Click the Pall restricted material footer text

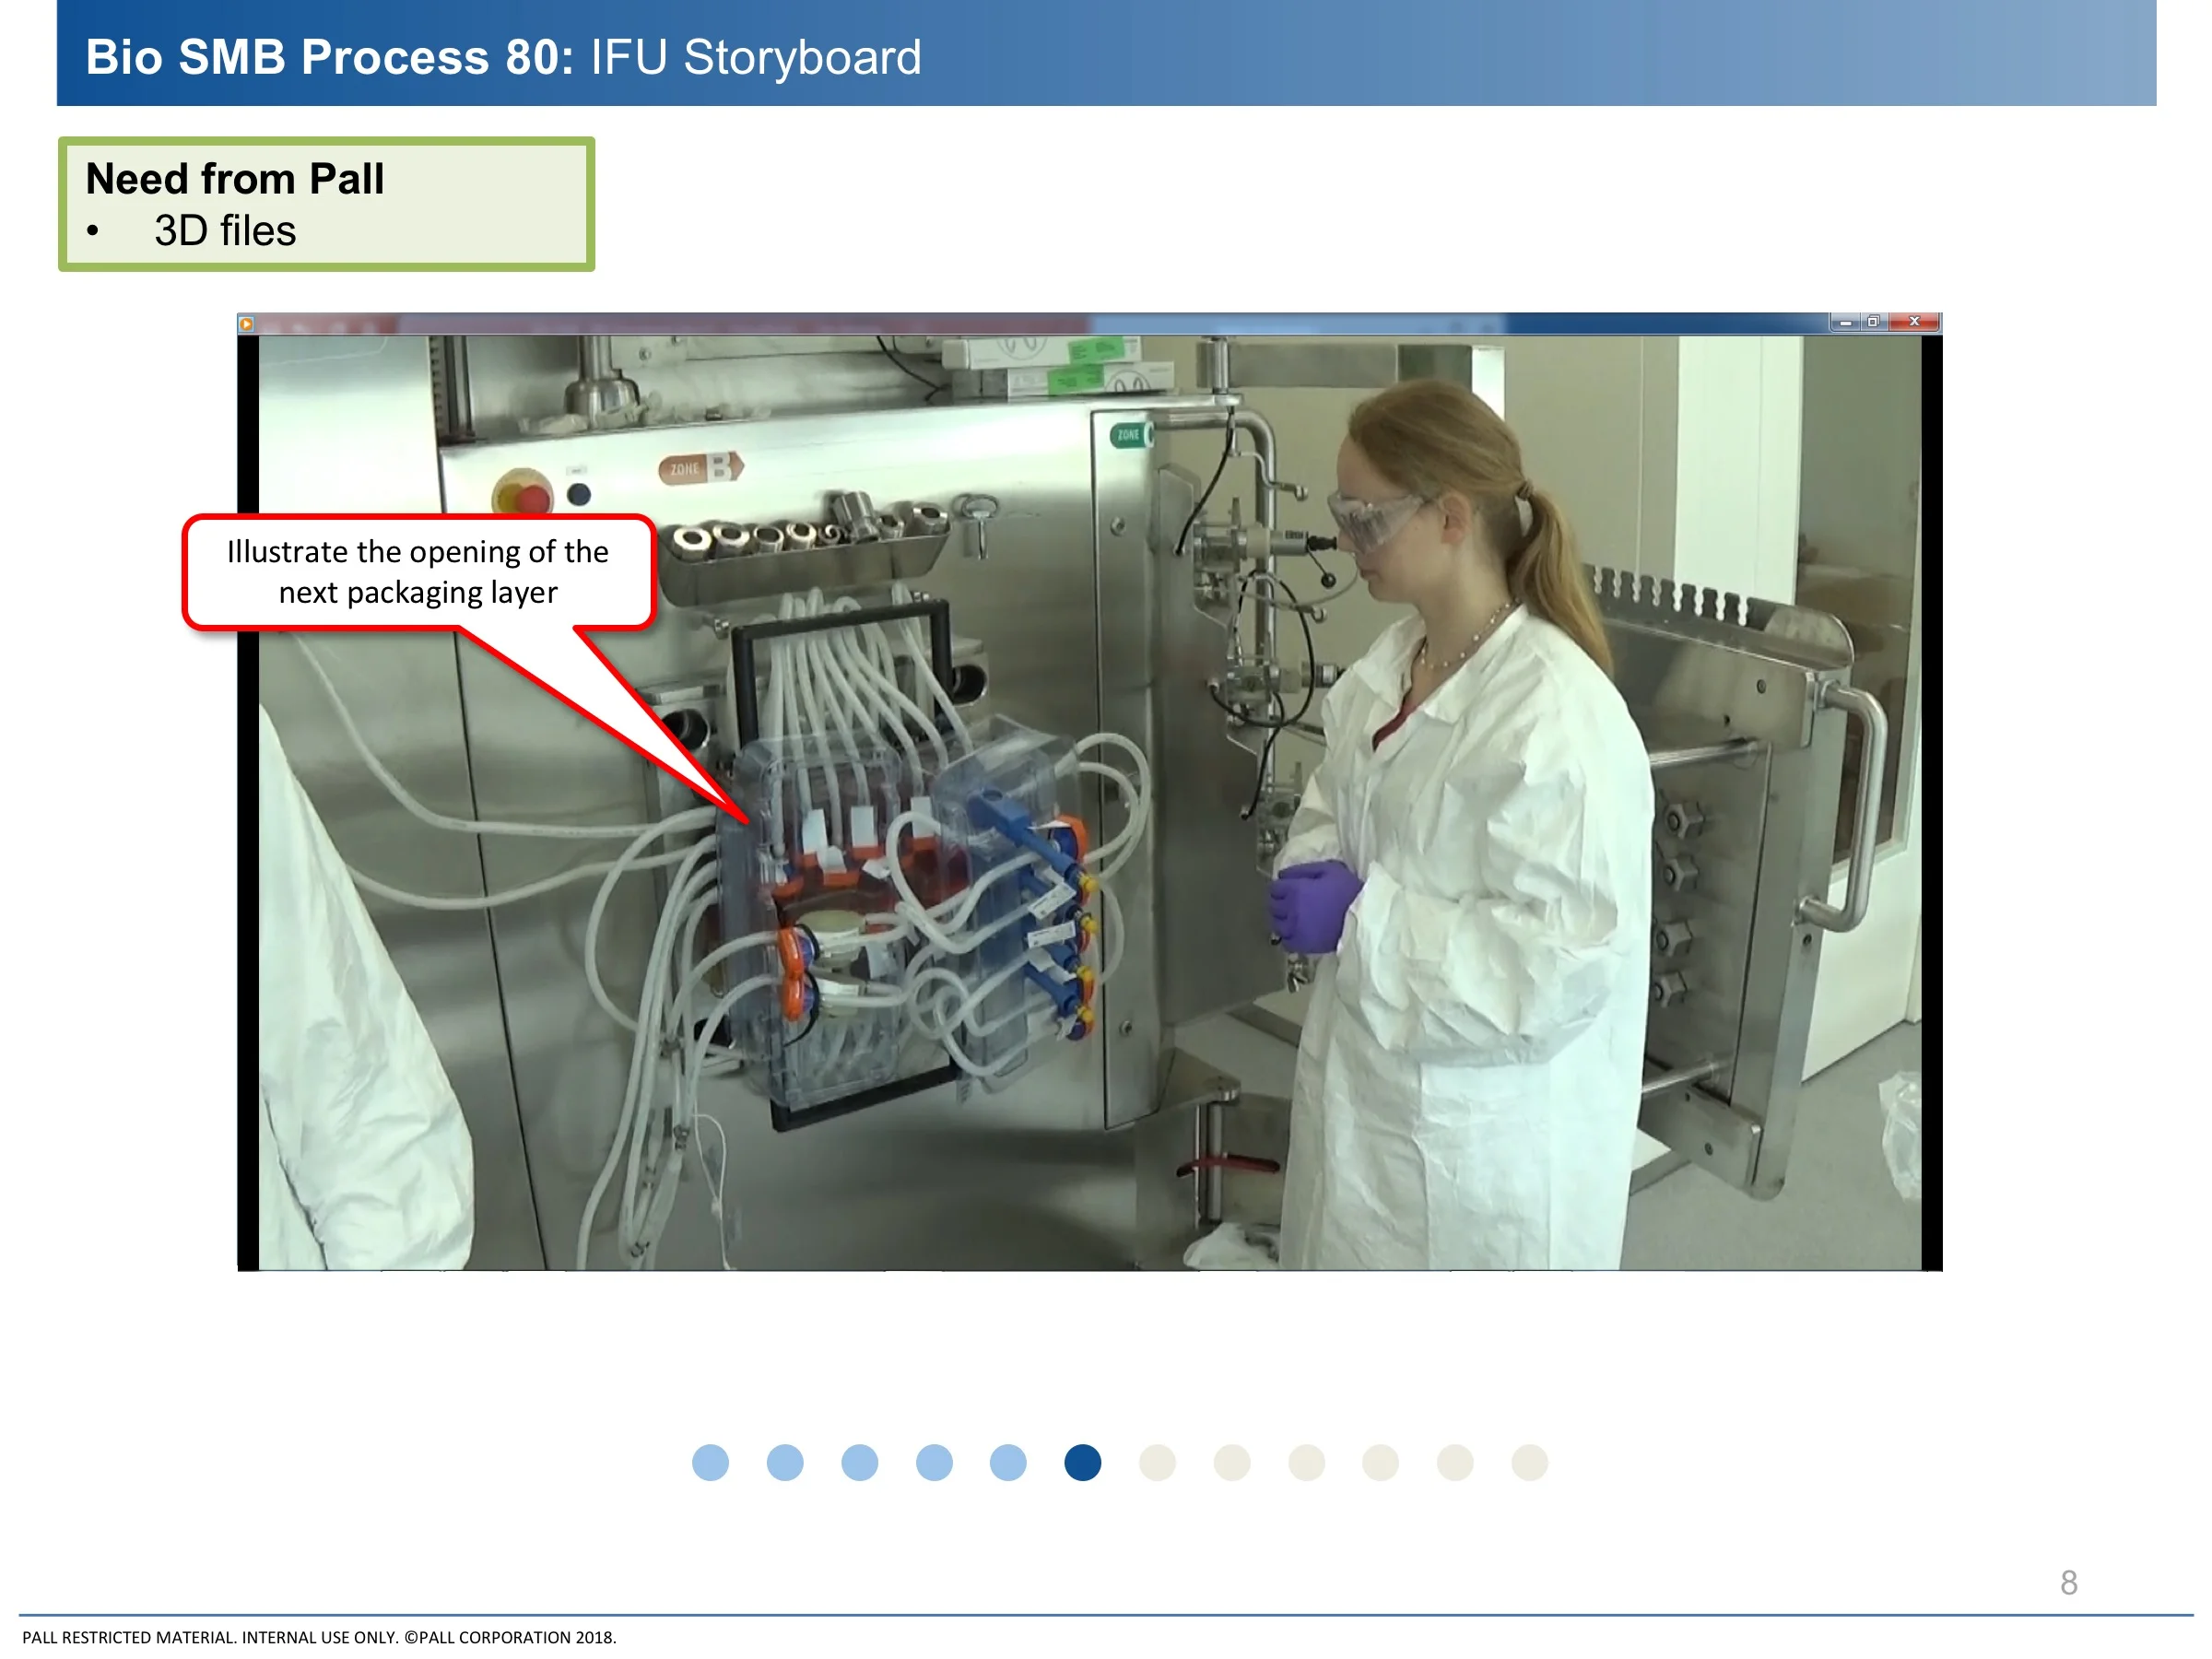point(319,1637)
